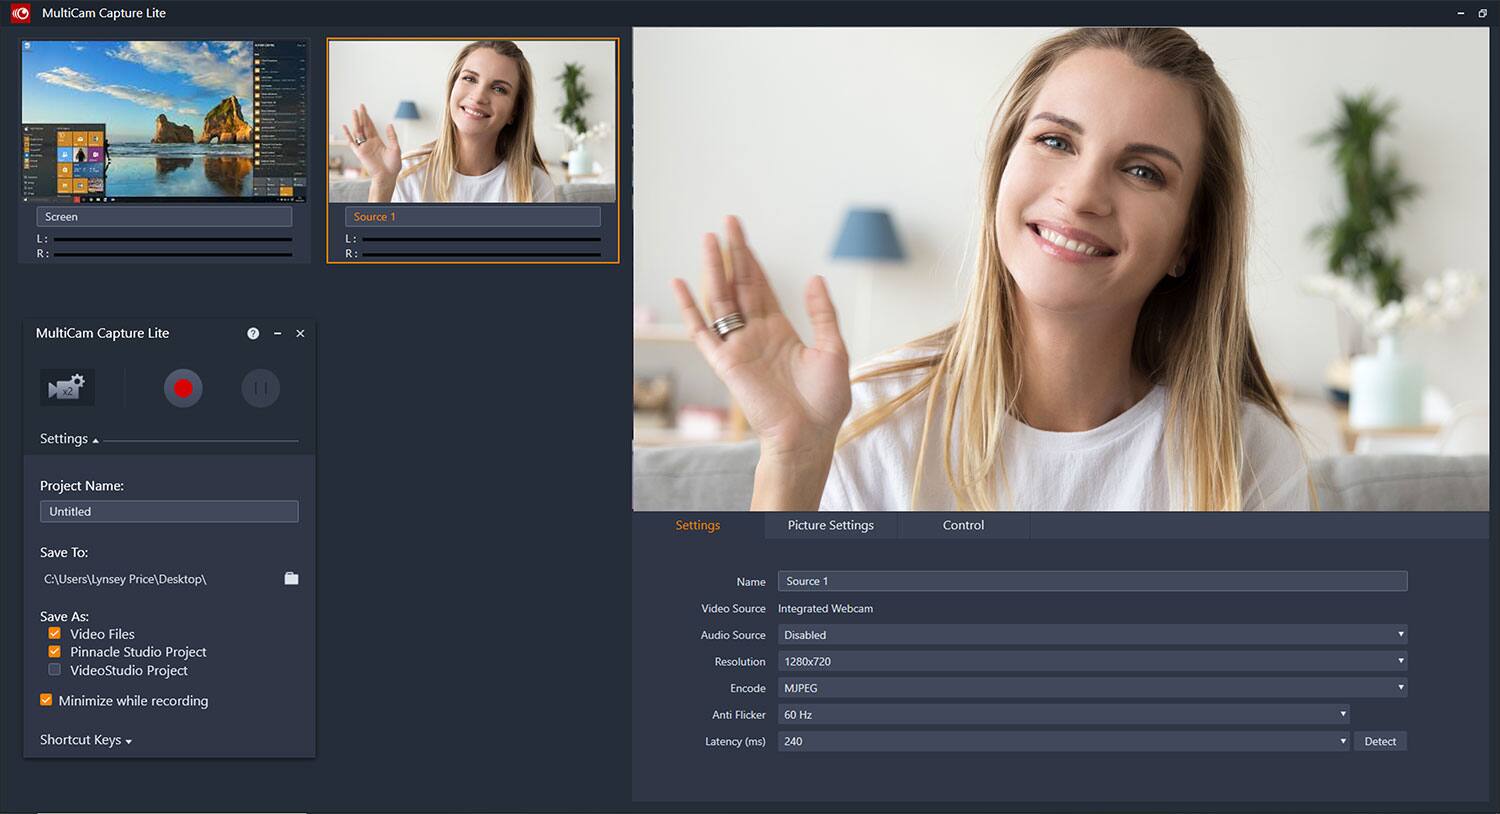
Task: Open the Audio Source dropdown
Action: click(1092, 635)
